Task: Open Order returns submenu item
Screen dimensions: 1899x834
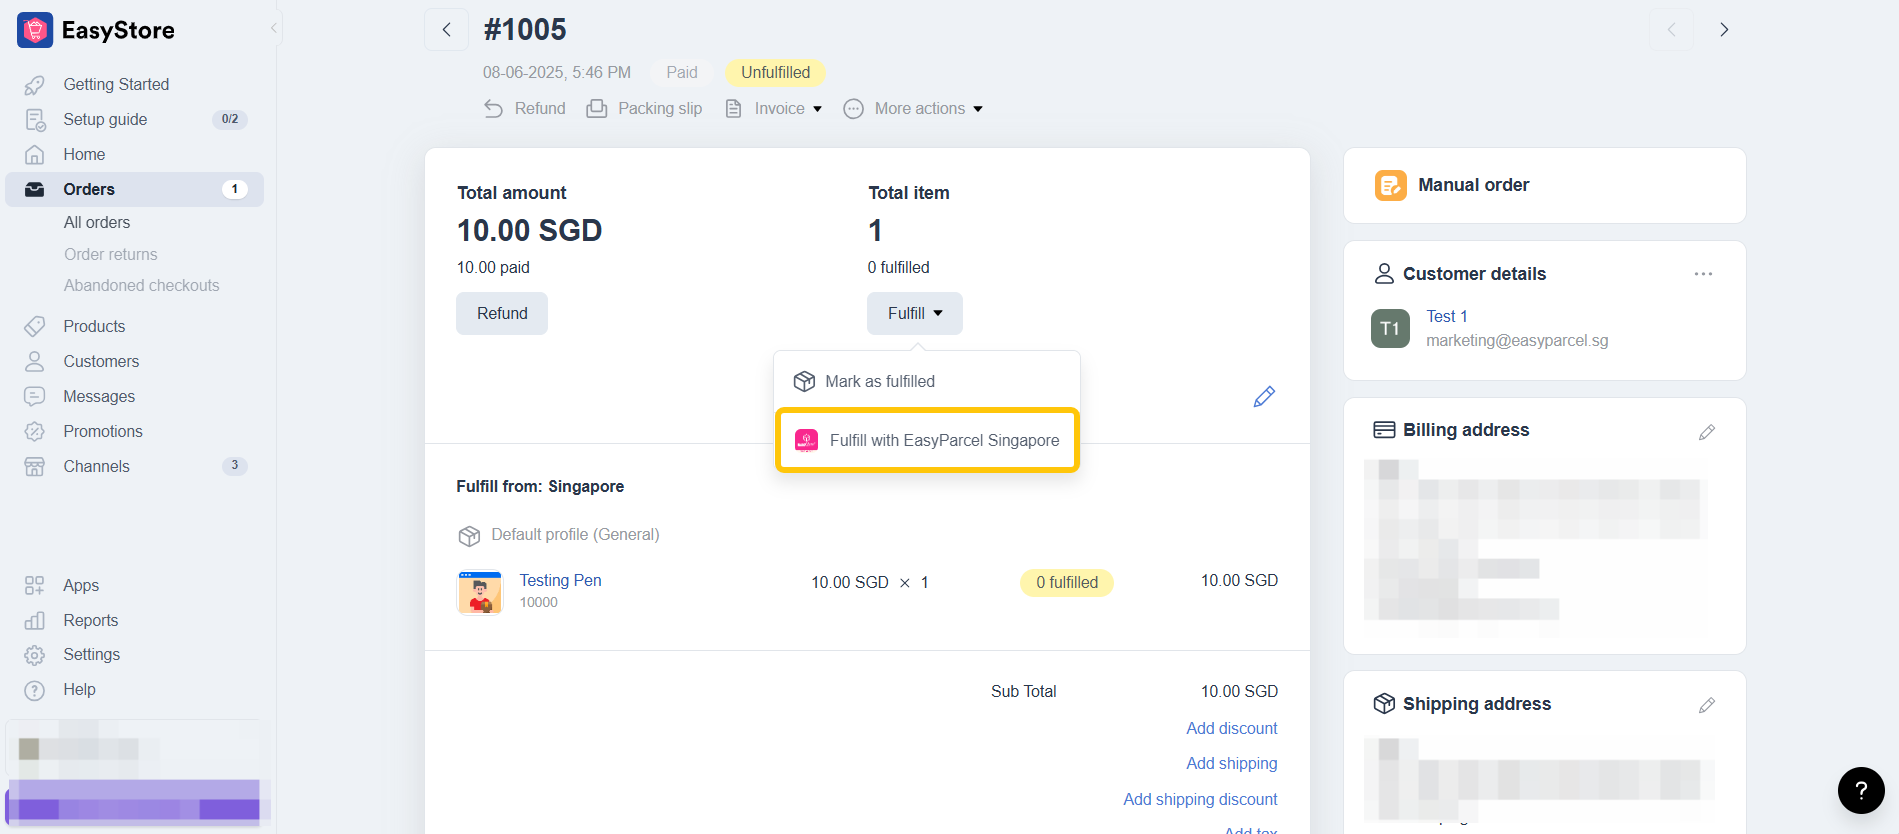Action: (x=111, y=254)
